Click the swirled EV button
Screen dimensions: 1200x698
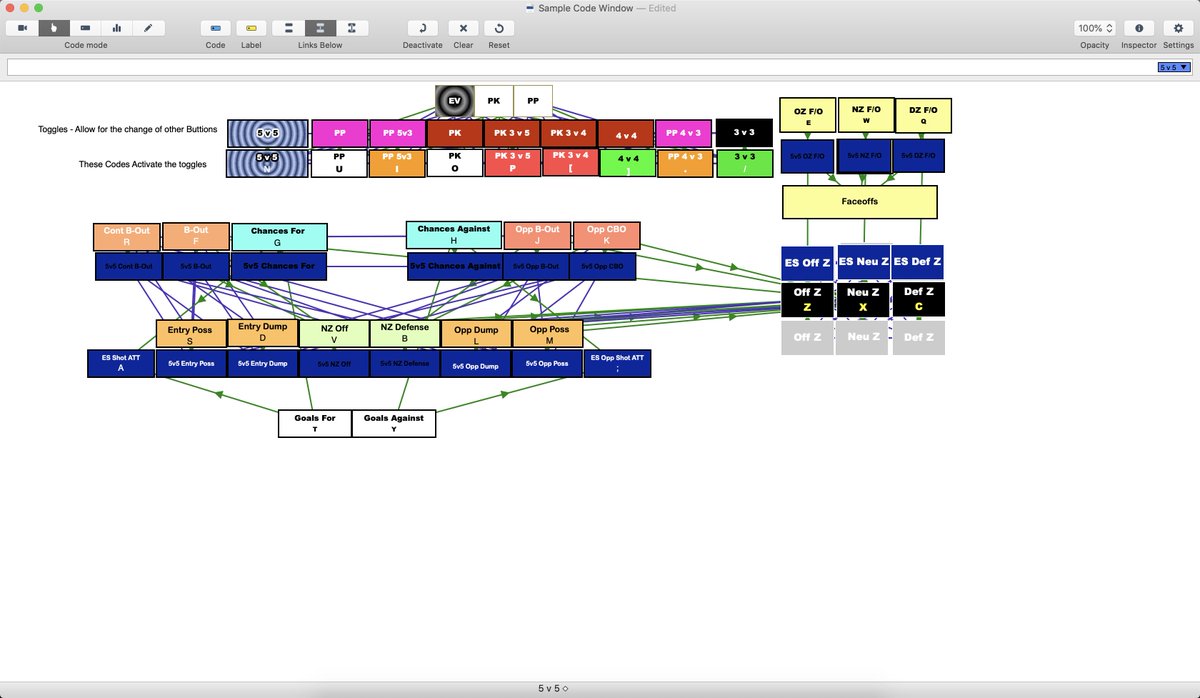454,101
